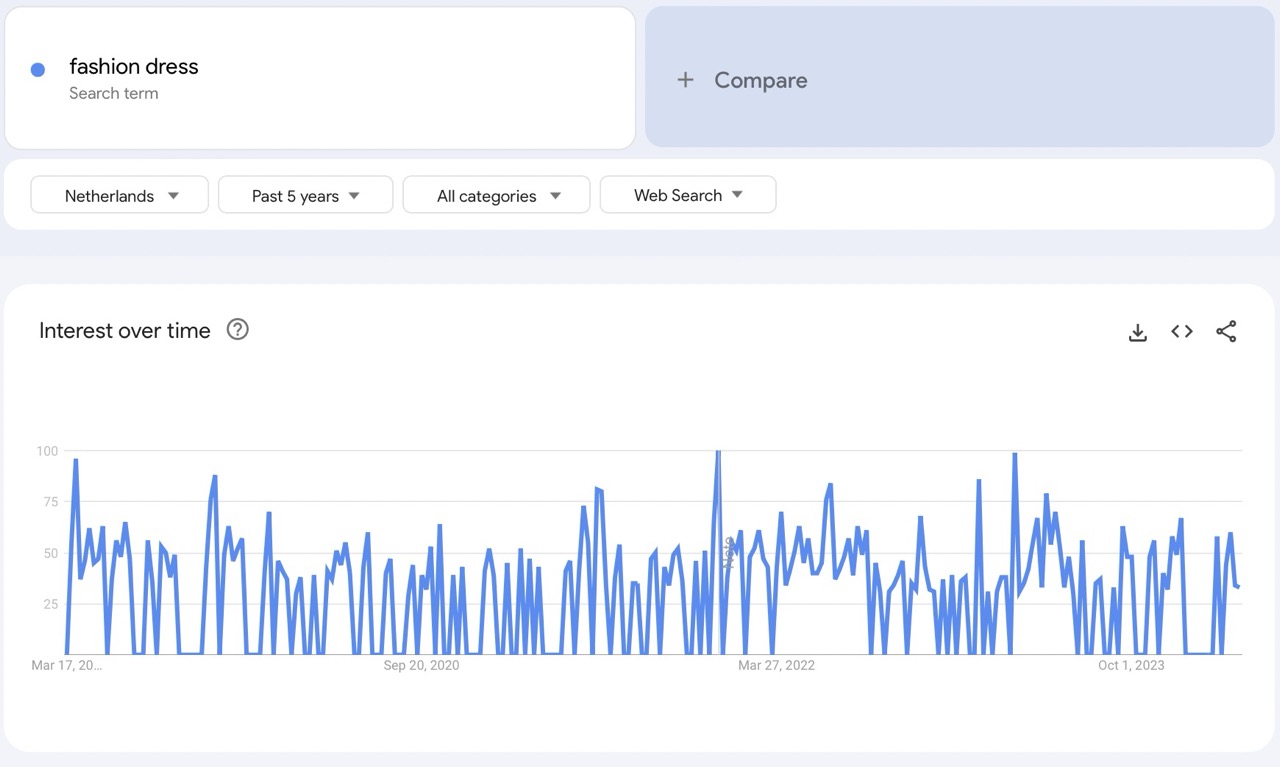Open the Netherlands region dropdown
Screen dimensions: 1280x767
120,195
